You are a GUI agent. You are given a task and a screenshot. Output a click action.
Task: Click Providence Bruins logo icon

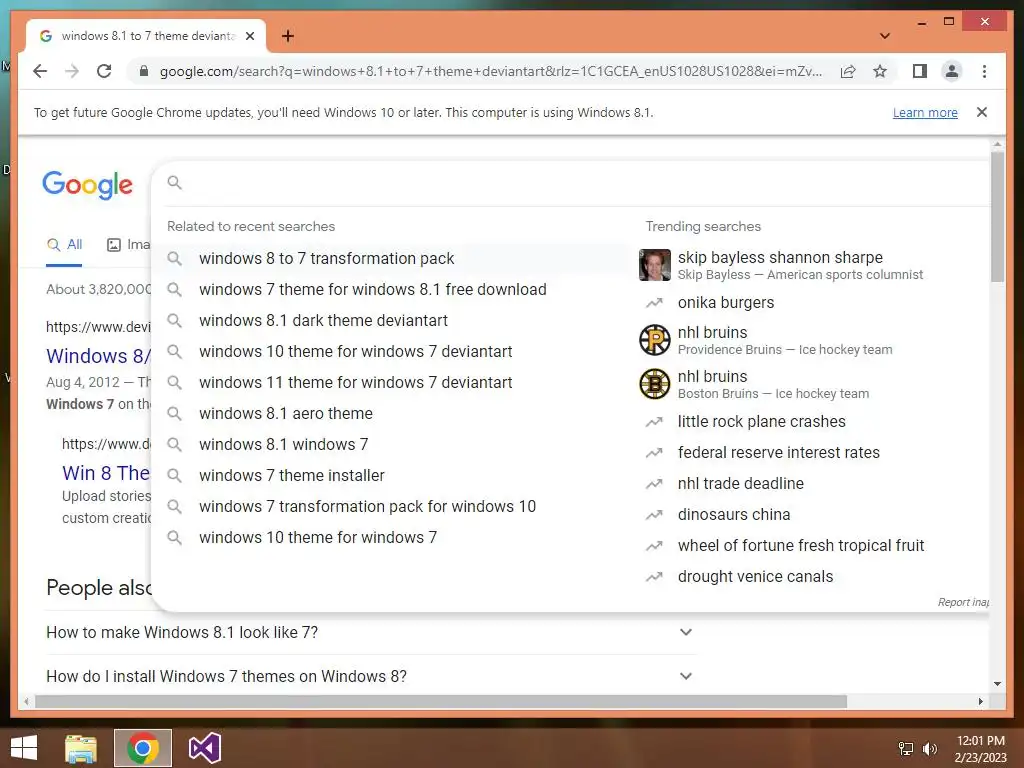coord(654,340)
